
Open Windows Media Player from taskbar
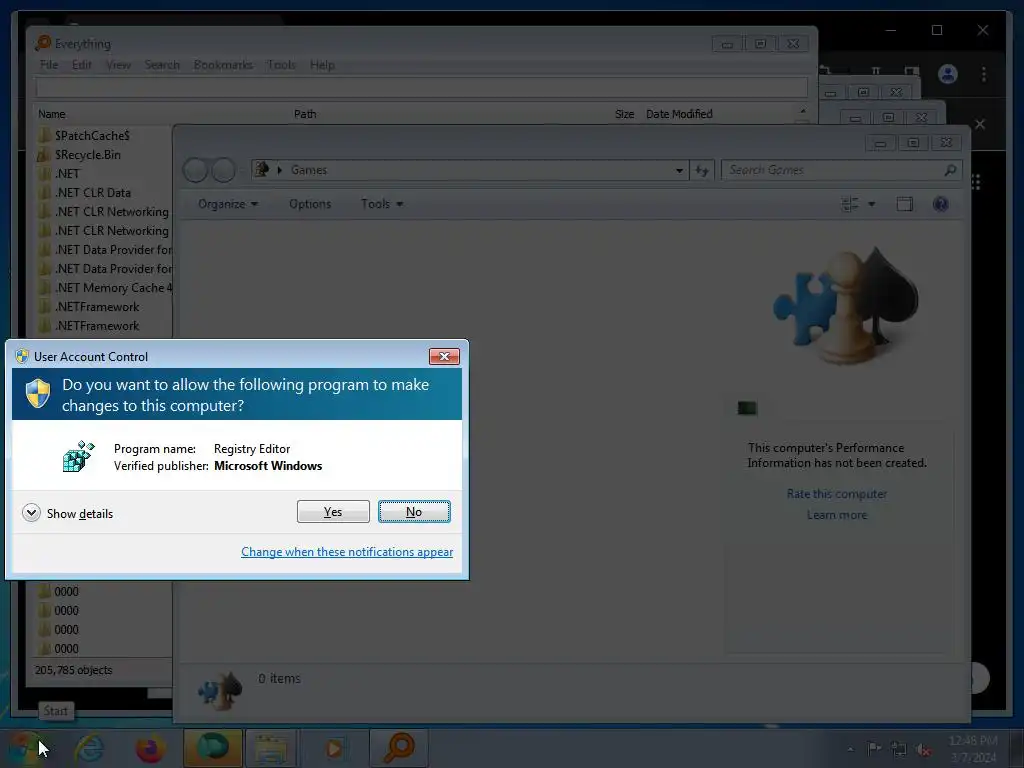334,748
